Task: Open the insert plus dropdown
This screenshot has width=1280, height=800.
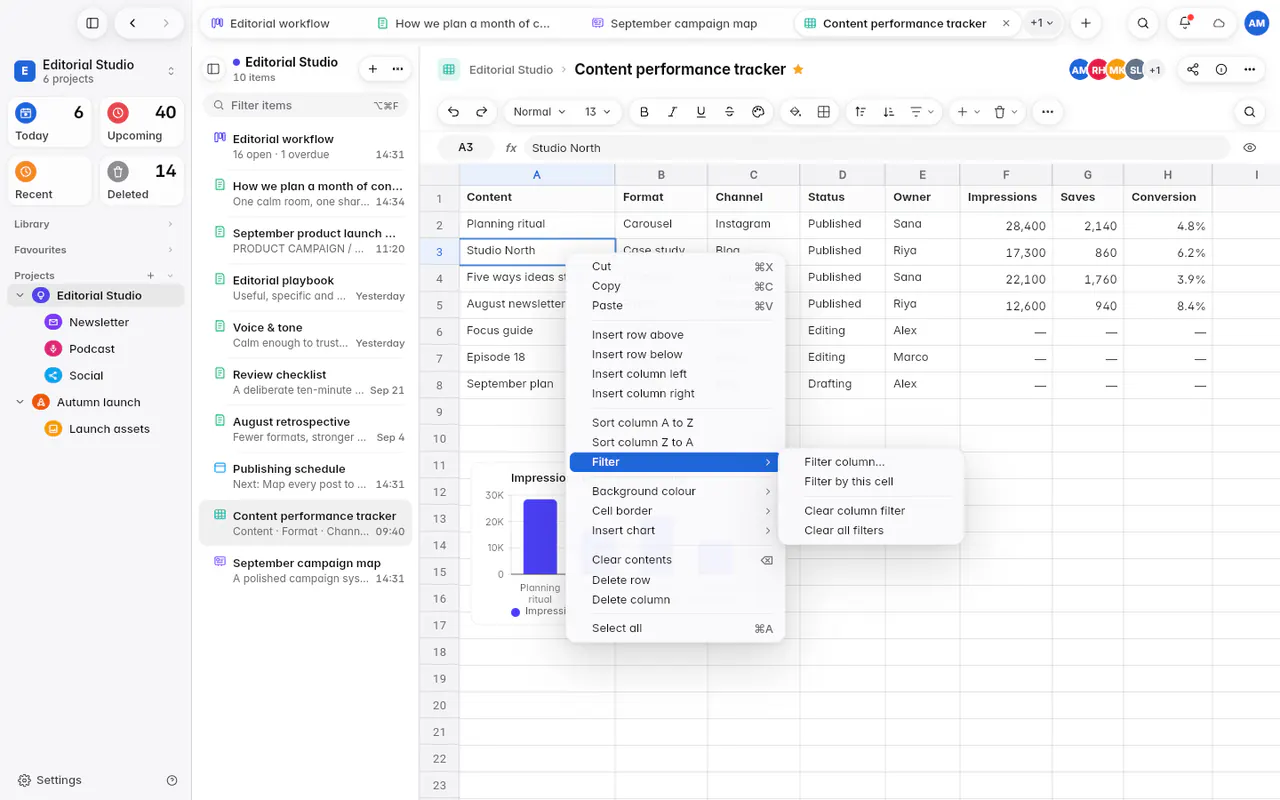Action: pyautogui.click(x=968, y=112)
